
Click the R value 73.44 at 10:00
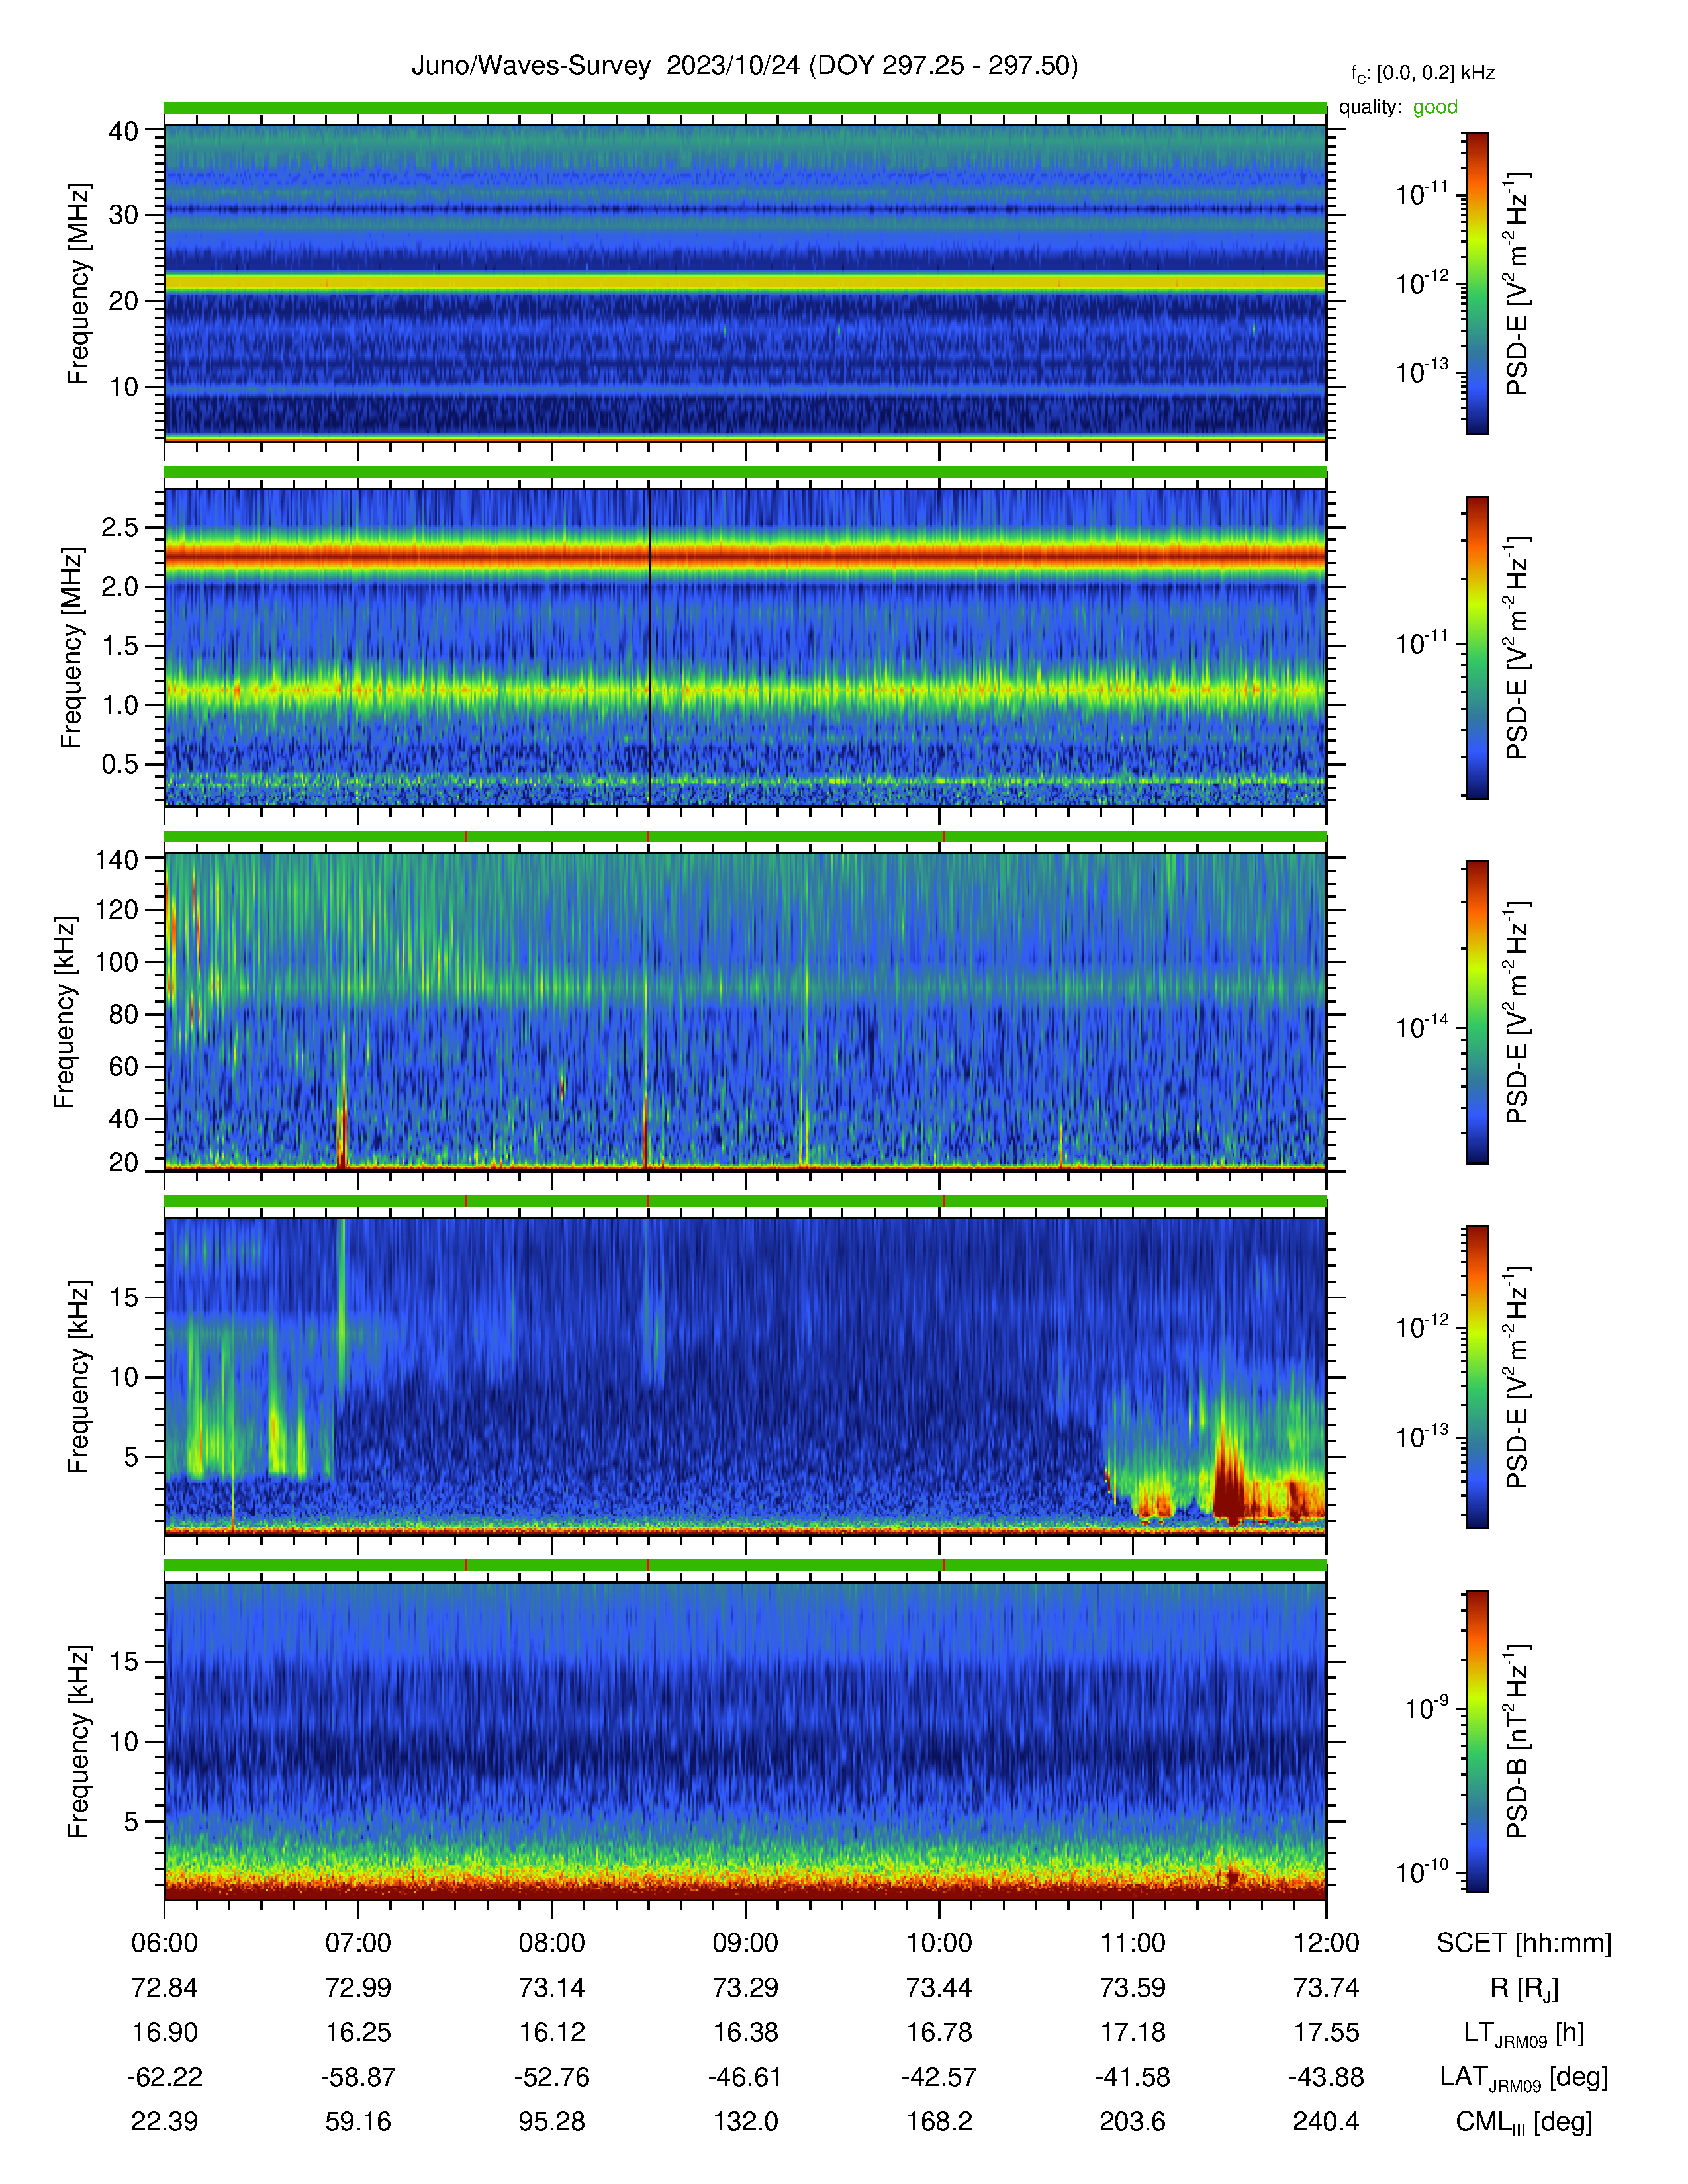coord(939,1987)
